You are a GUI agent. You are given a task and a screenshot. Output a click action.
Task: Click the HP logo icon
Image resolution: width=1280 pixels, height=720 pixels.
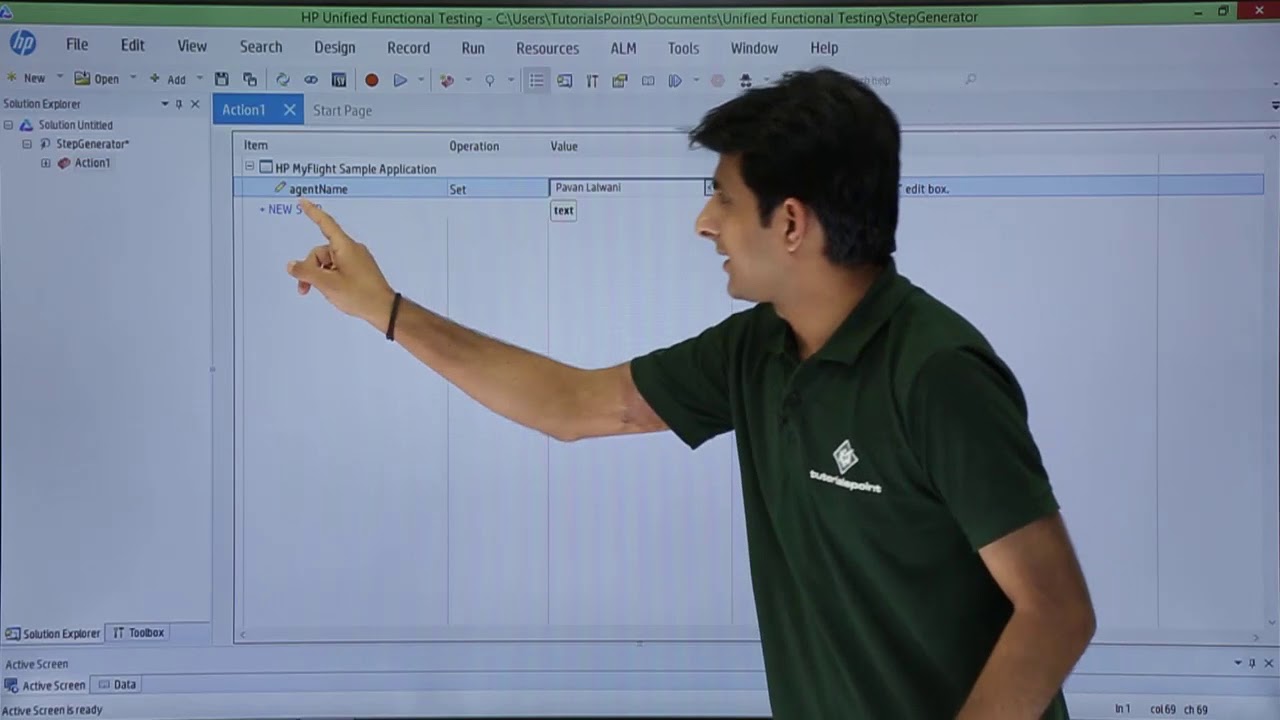22,43
